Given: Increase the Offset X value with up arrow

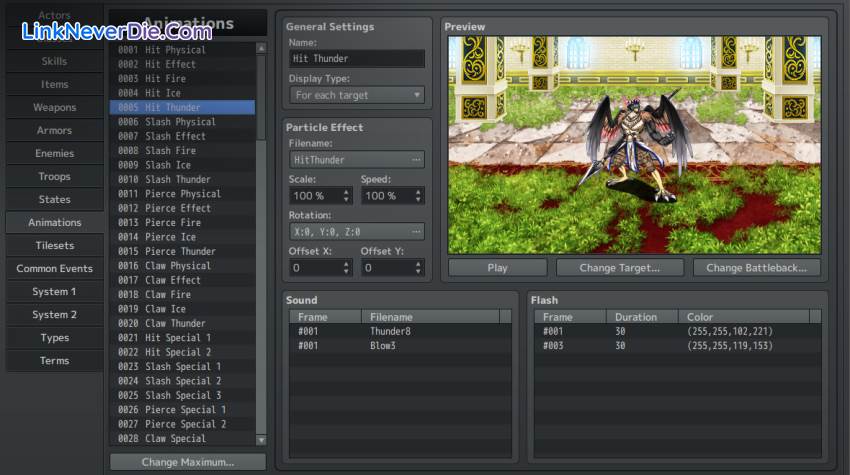Looking at the screenshot, I should (x=347, y=264).
